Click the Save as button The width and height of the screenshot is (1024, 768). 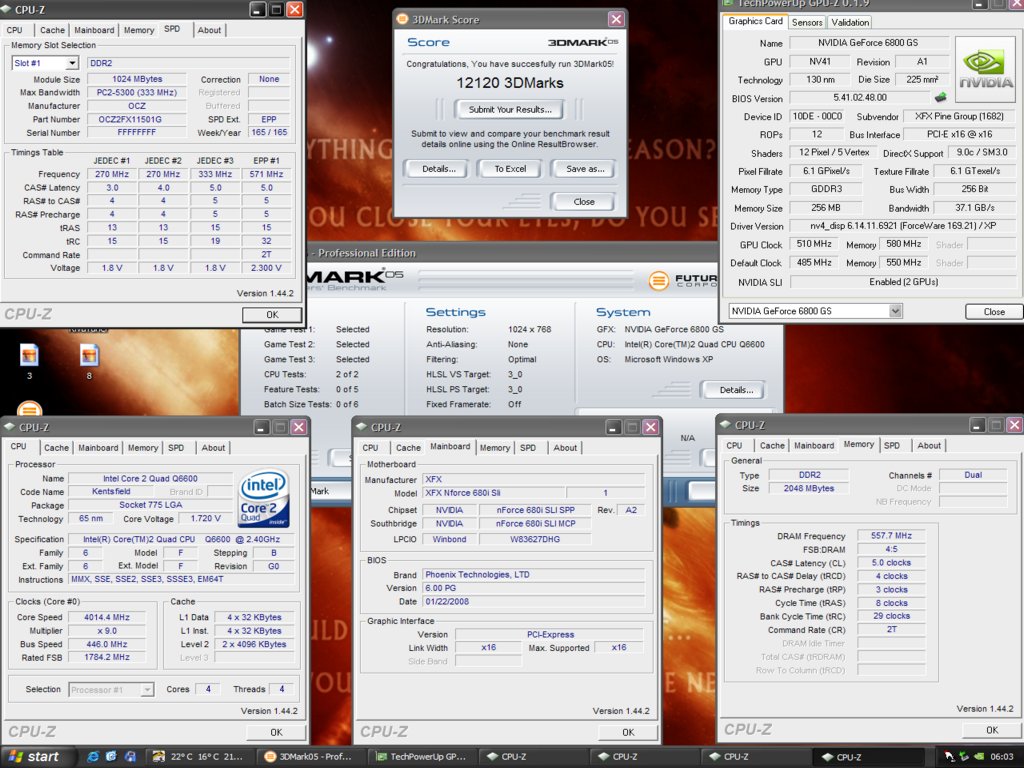[584, 168]
